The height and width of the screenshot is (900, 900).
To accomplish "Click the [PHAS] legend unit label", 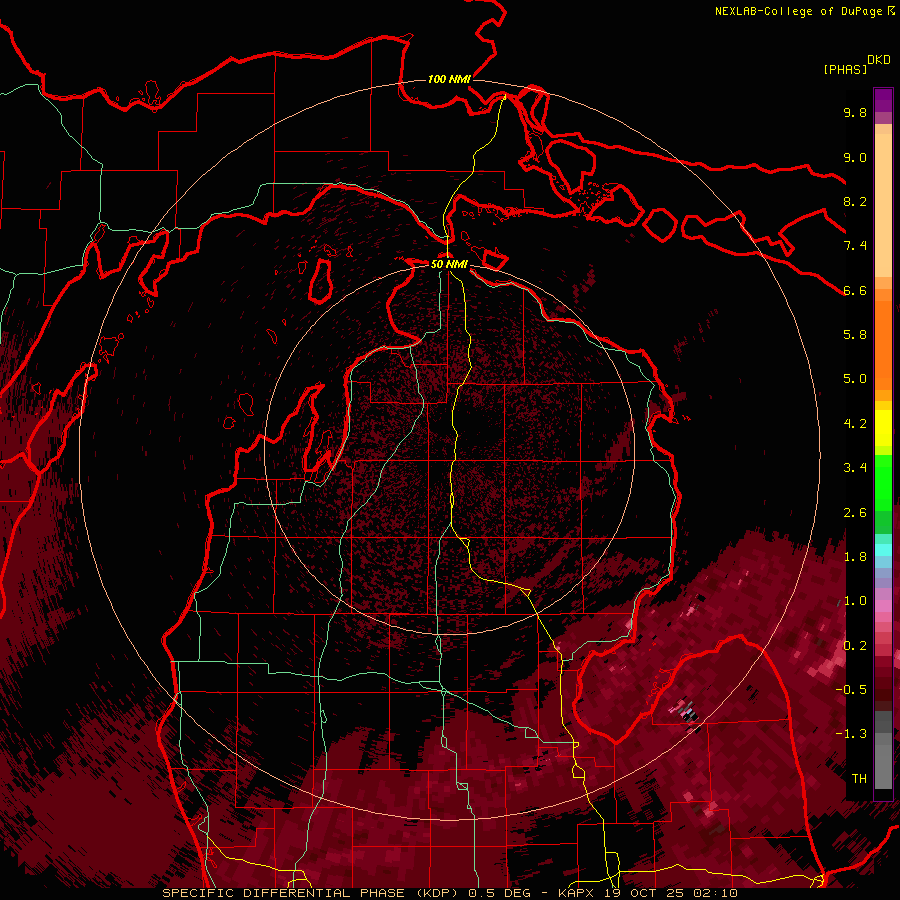I will tap(845, 70).
